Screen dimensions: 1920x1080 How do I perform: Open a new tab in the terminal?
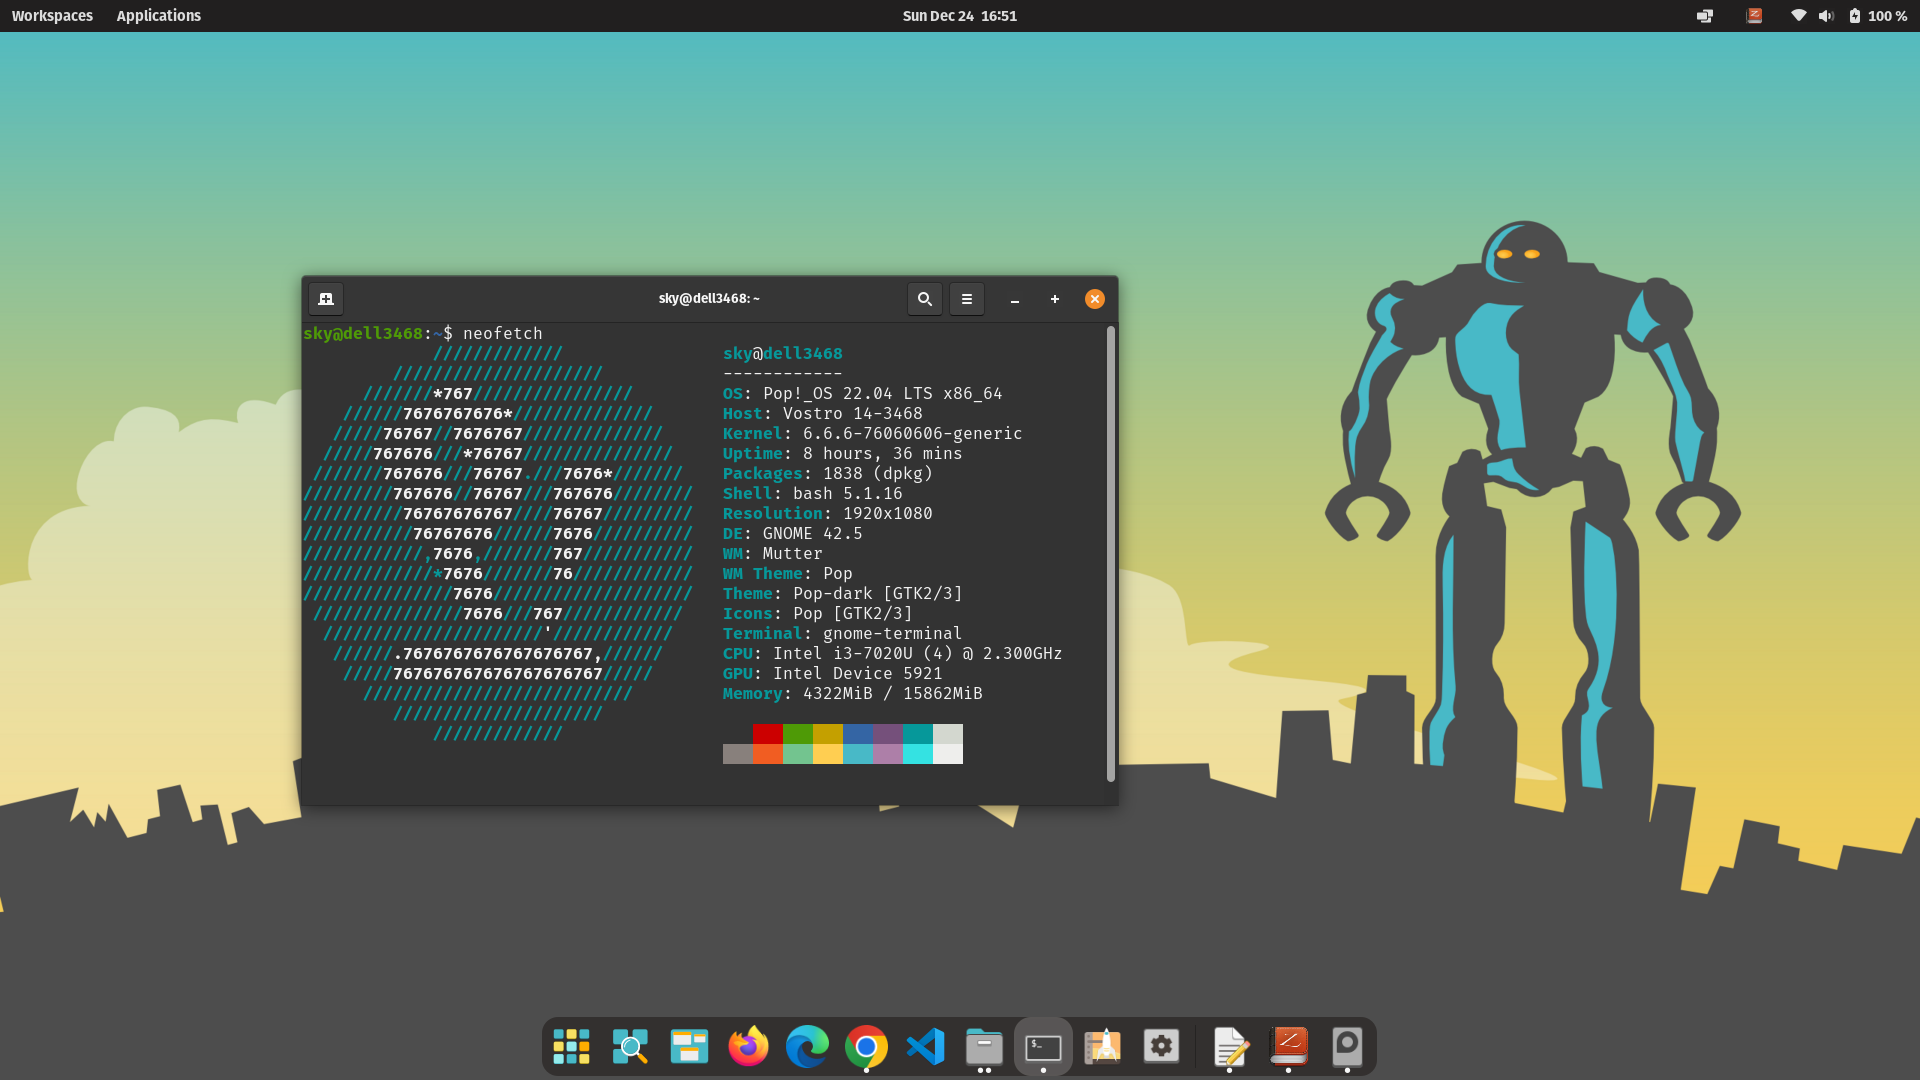click(x=326, y=299)
